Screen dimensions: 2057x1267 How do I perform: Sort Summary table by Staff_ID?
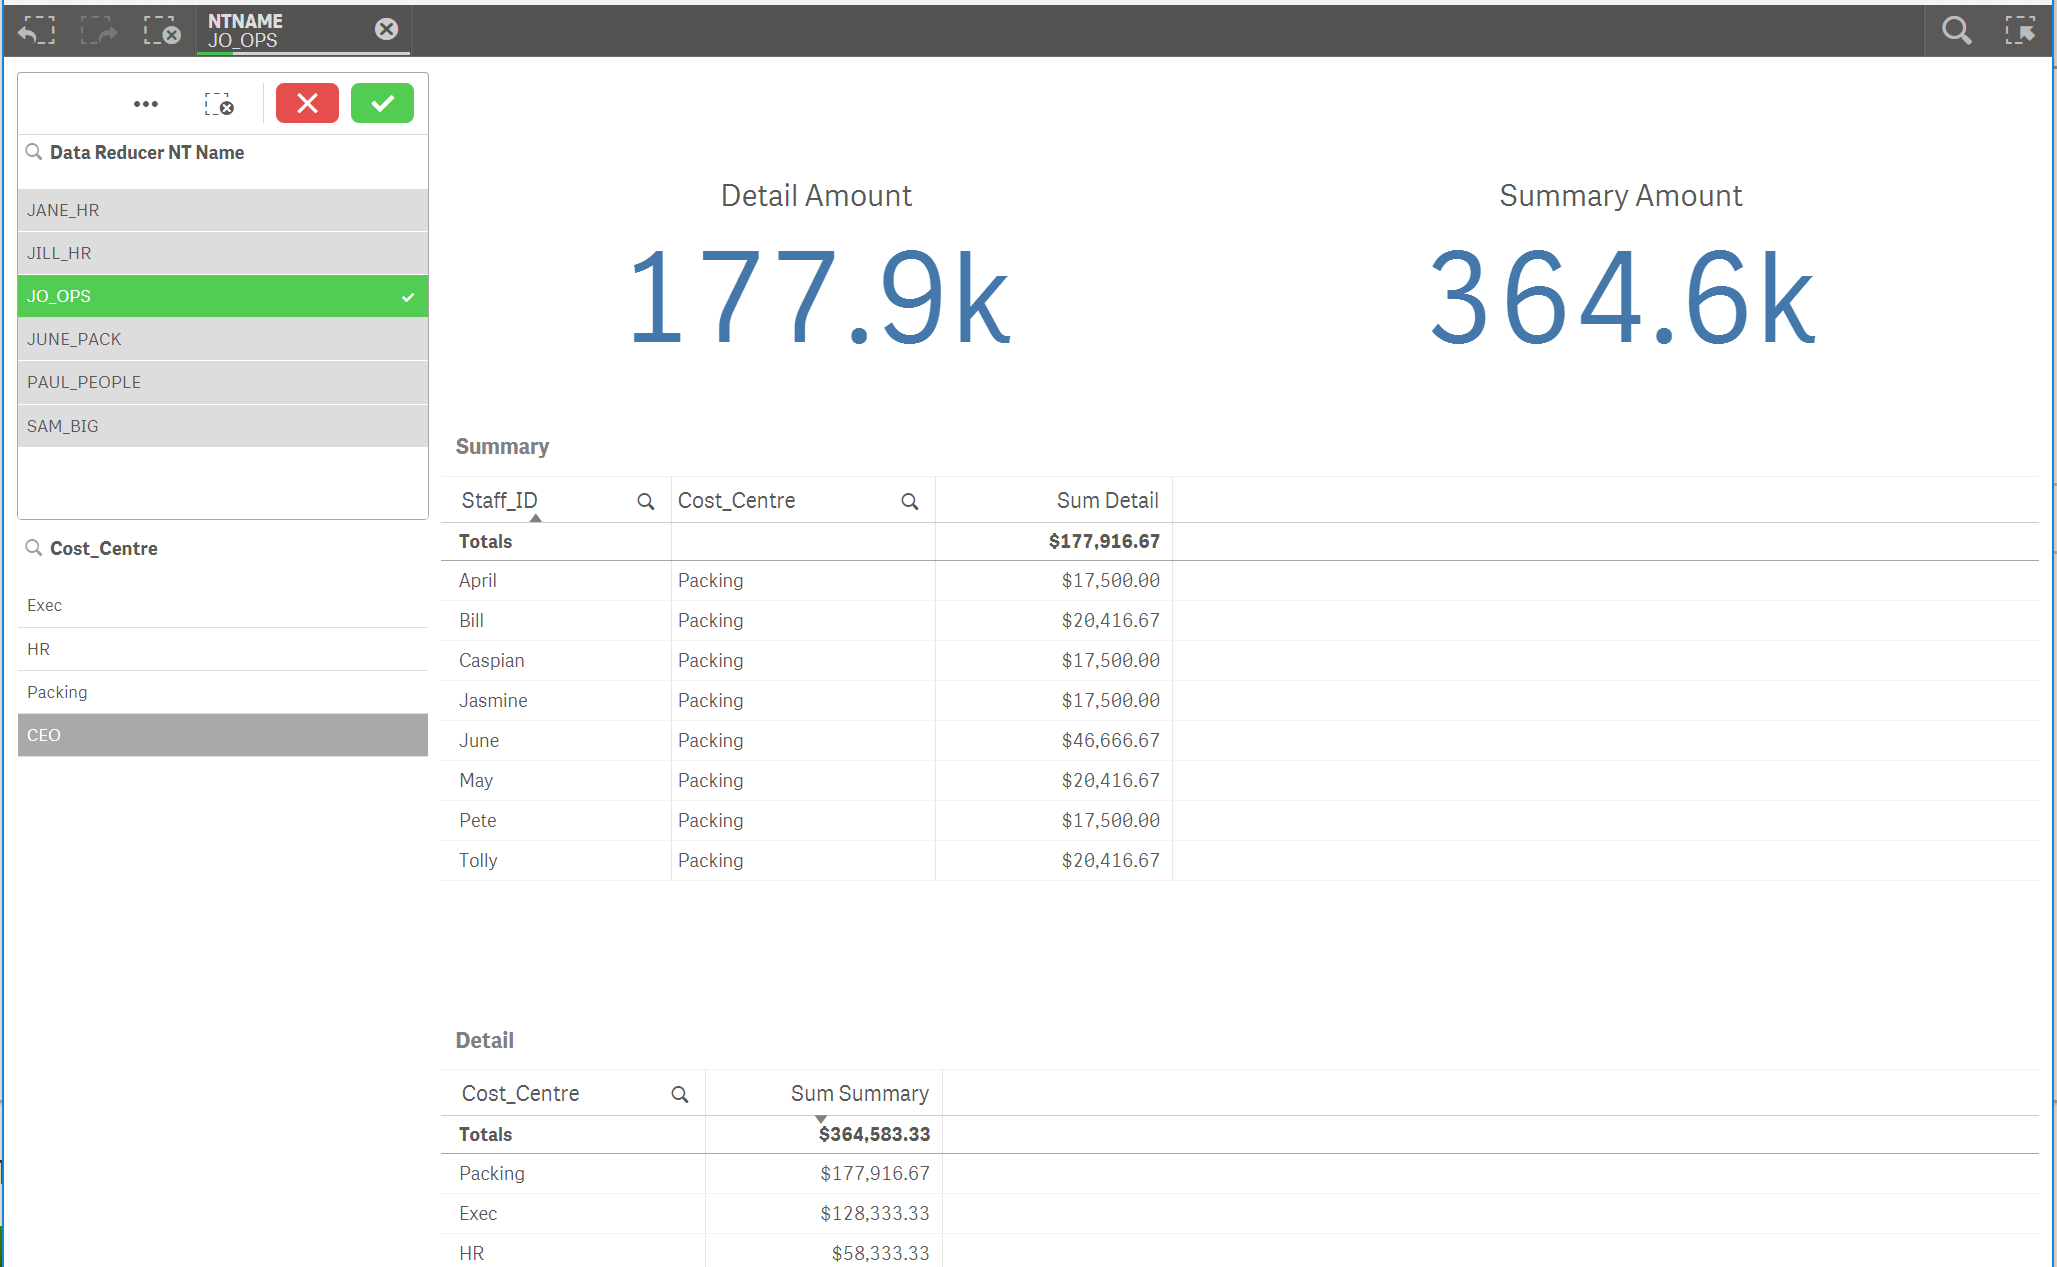[x=499, y=500]
